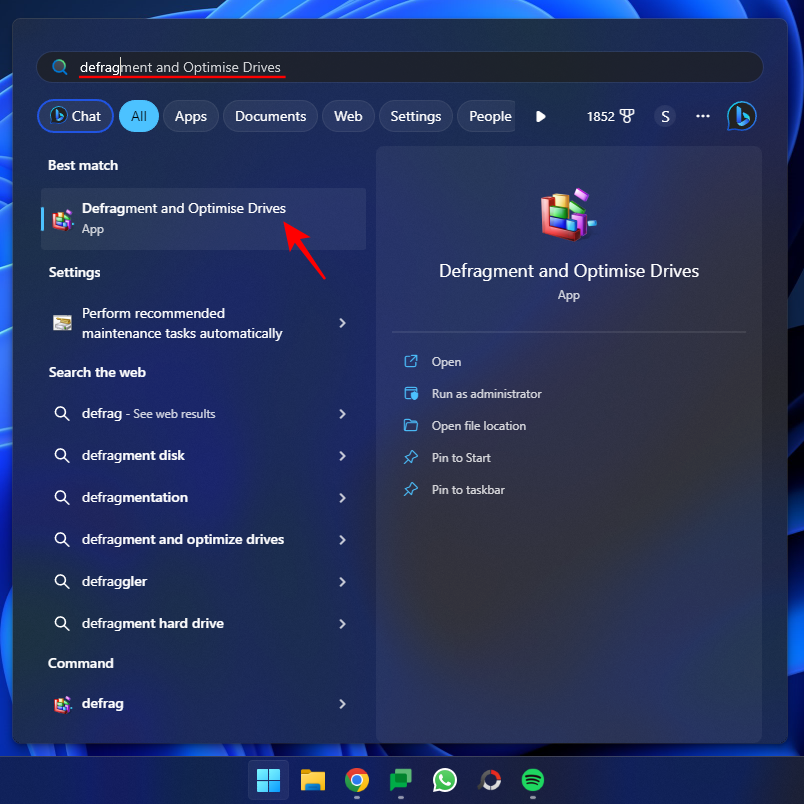Open your account profile icon labeled S
804x804 pixels.
pyautogui.click(x=665, y=116)
